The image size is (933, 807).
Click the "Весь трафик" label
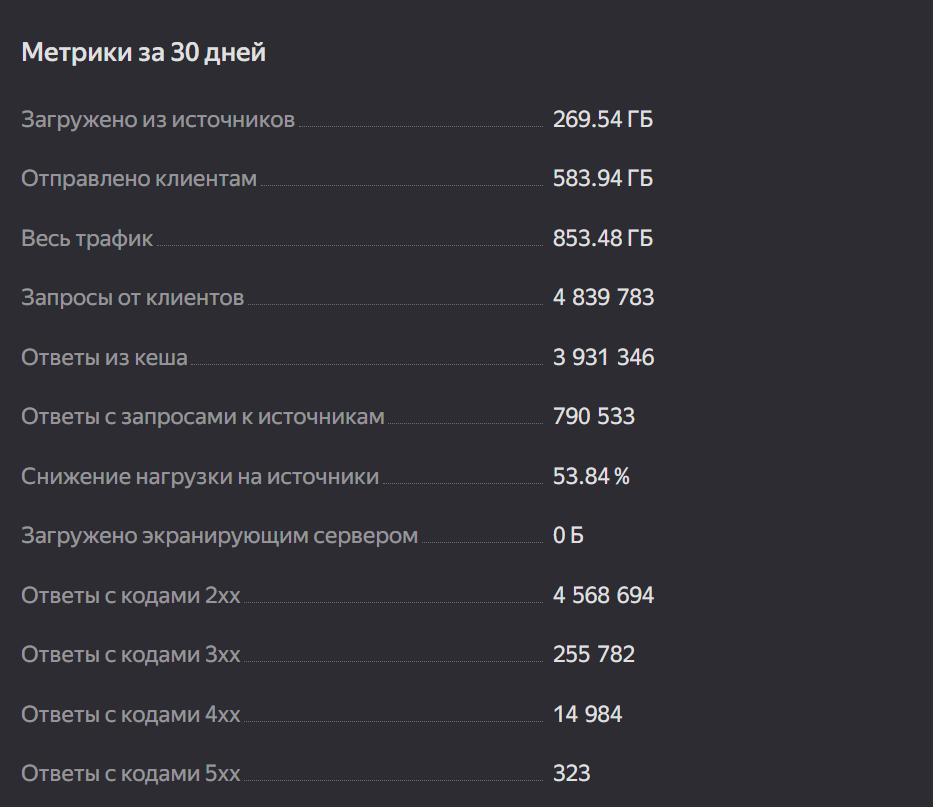click(x=87, y=239)
